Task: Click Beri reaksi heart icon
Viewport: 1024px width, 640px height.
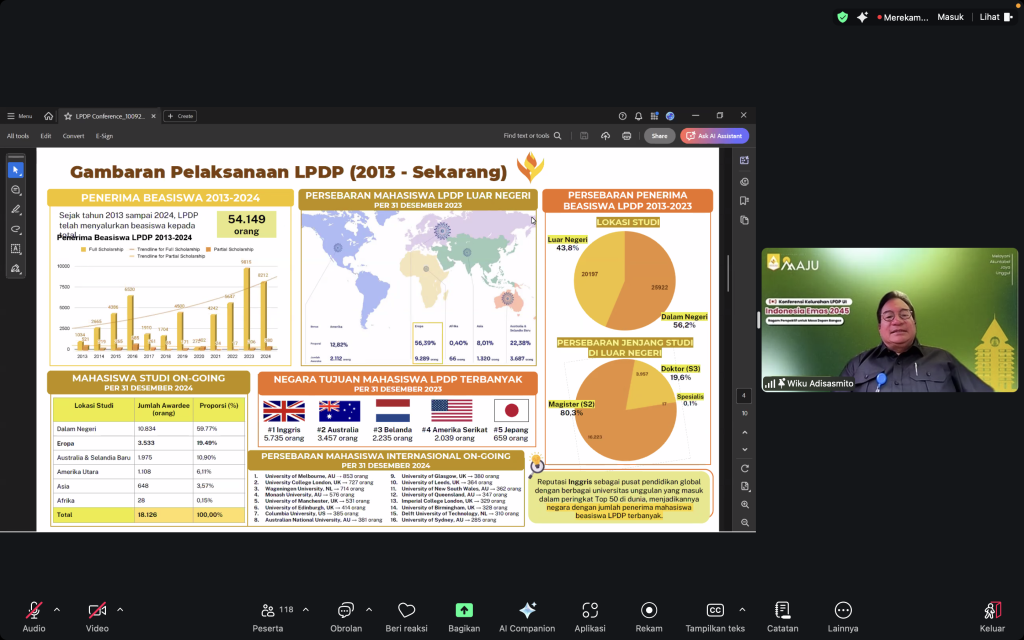Action: pos(406,611)
